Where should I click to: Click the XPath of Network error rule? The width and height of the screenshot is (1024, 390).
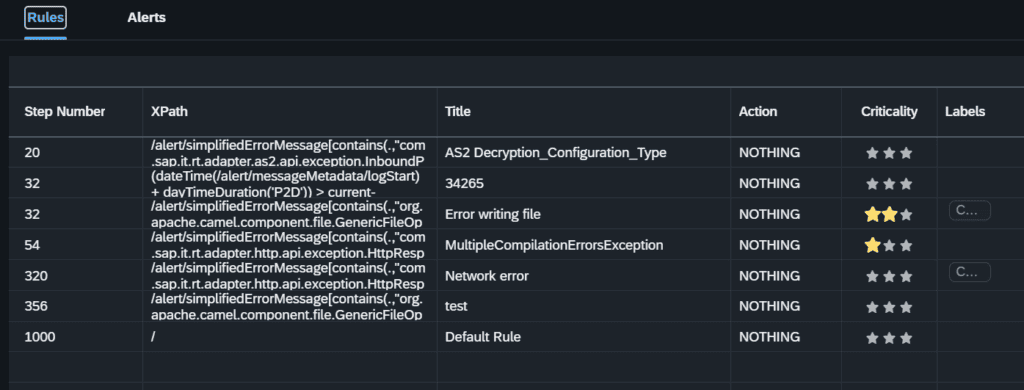coord(288,276)
